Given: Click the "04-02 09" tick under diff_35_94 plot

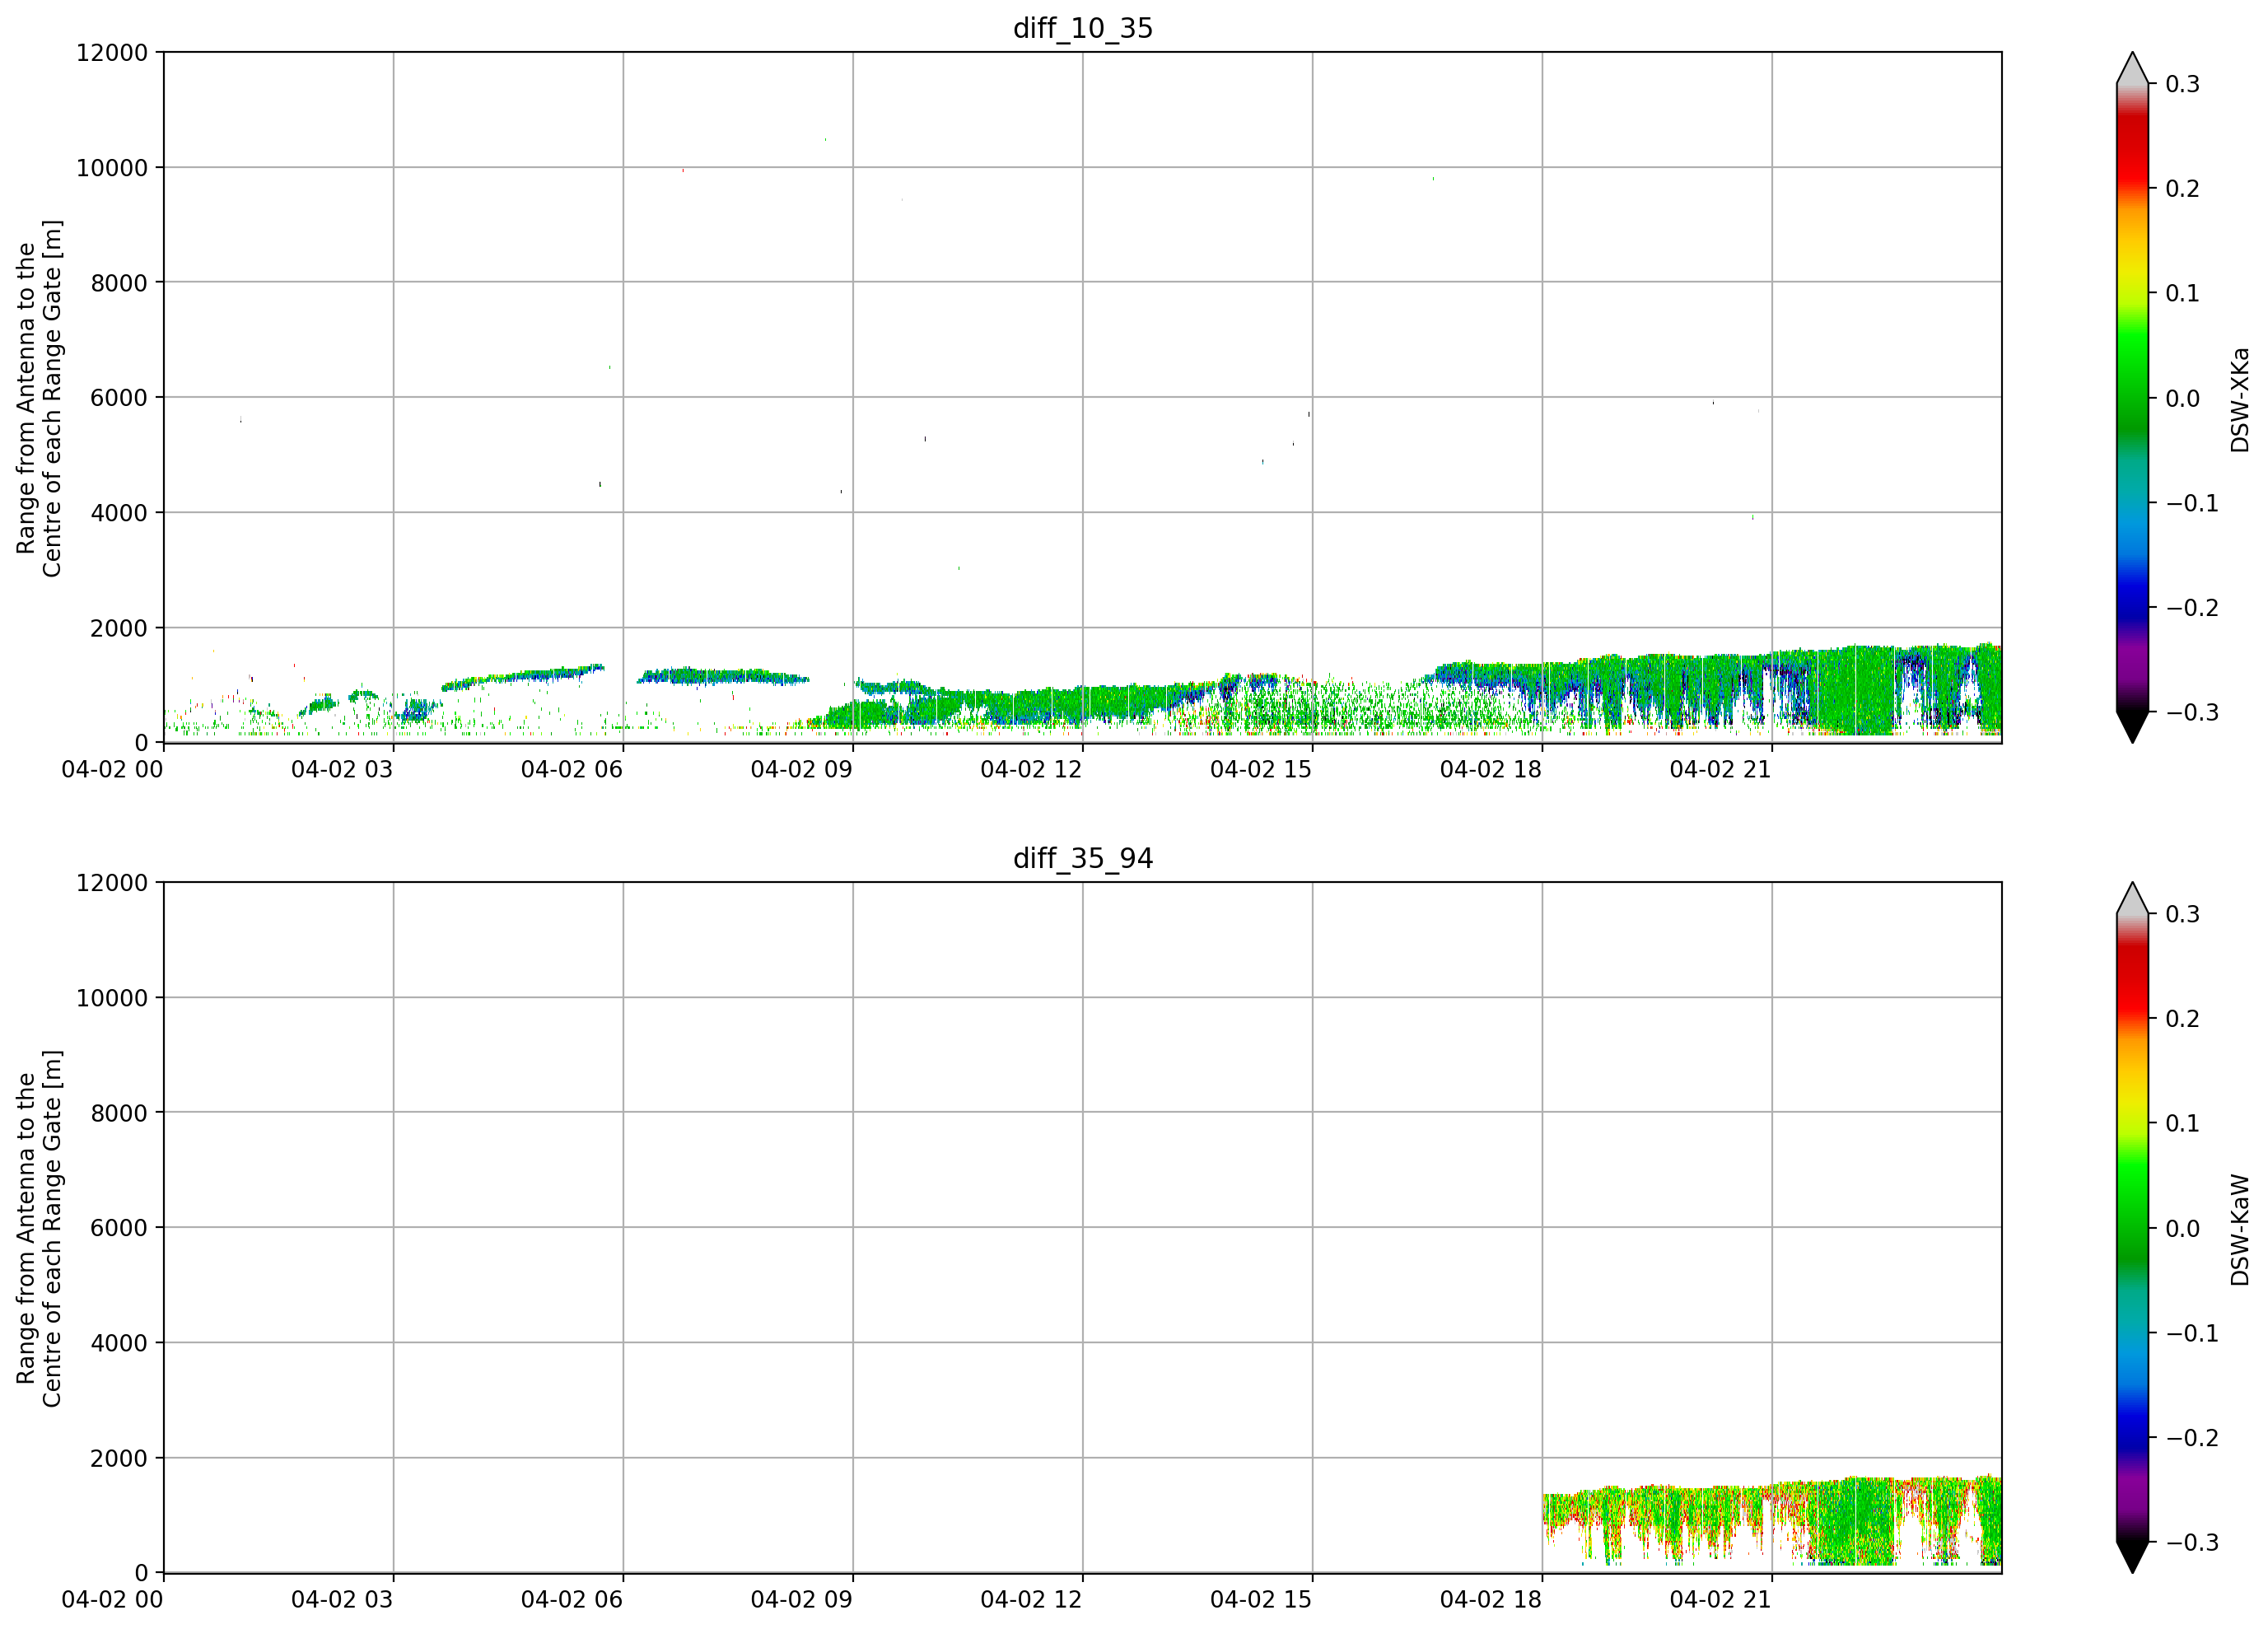Looking at the screenshot, I should 801,1599.
